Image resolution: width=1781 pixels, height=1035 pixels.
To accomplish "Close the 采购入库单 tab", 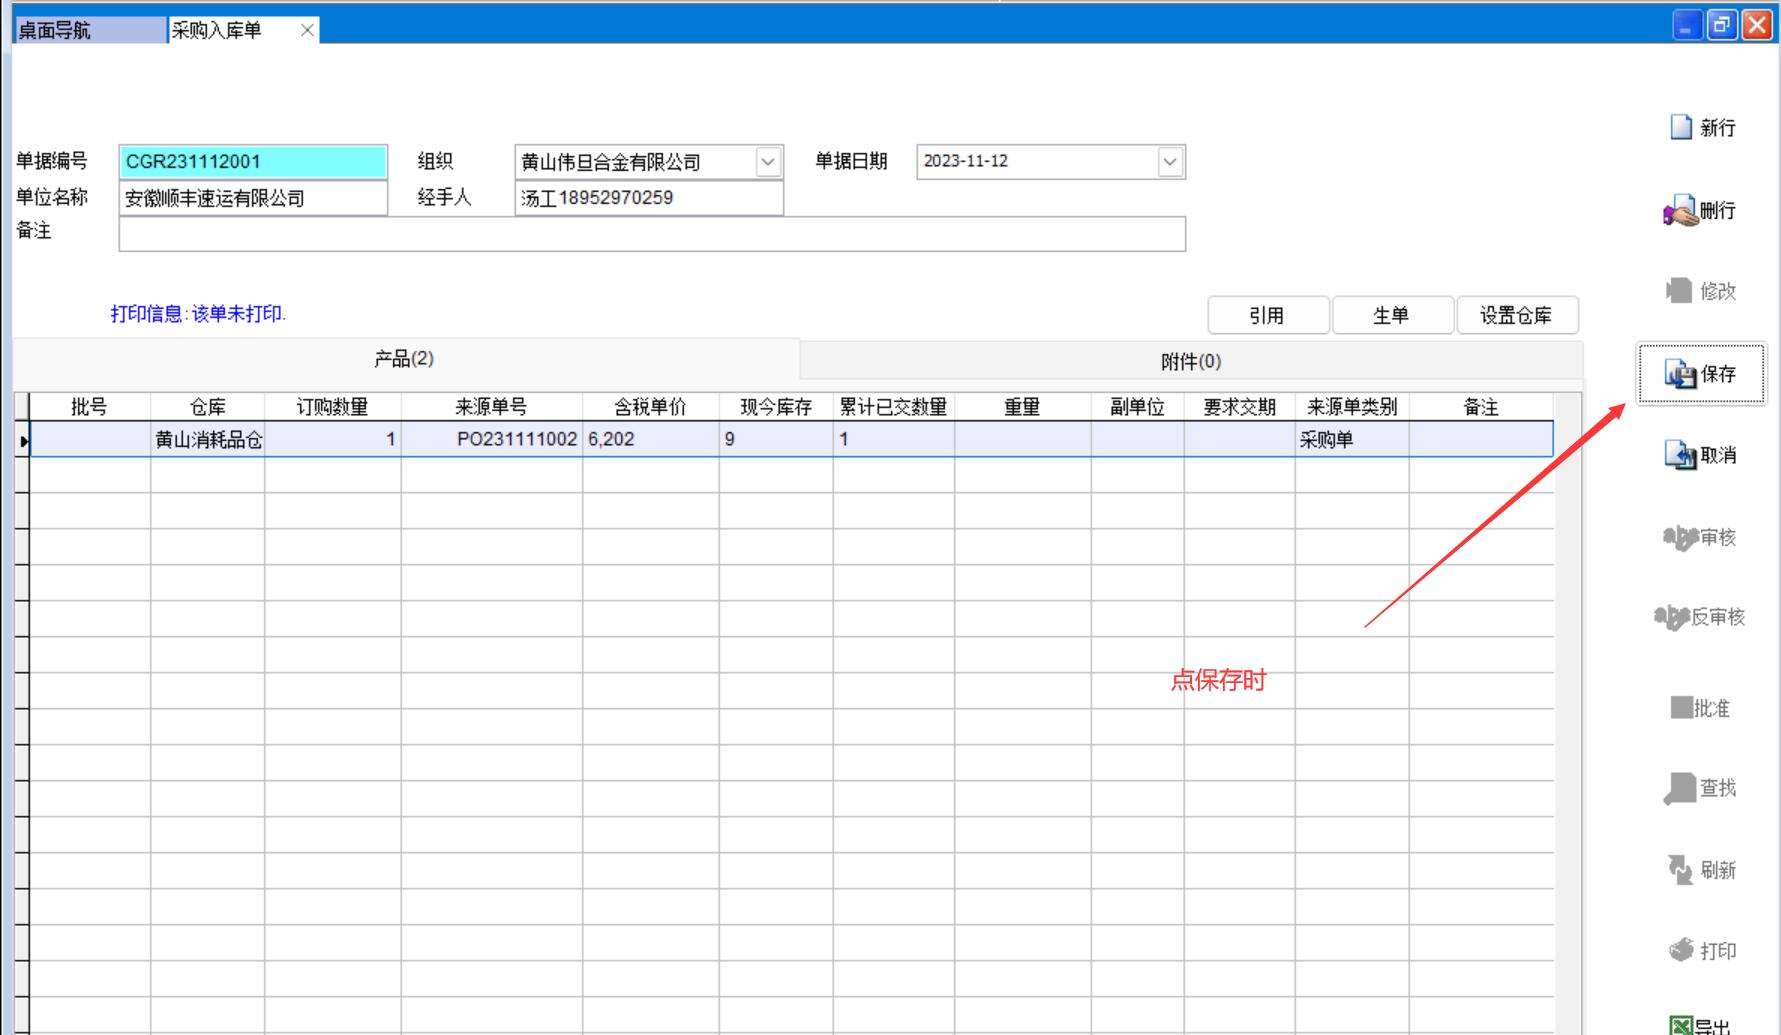I will click(307, 31).
